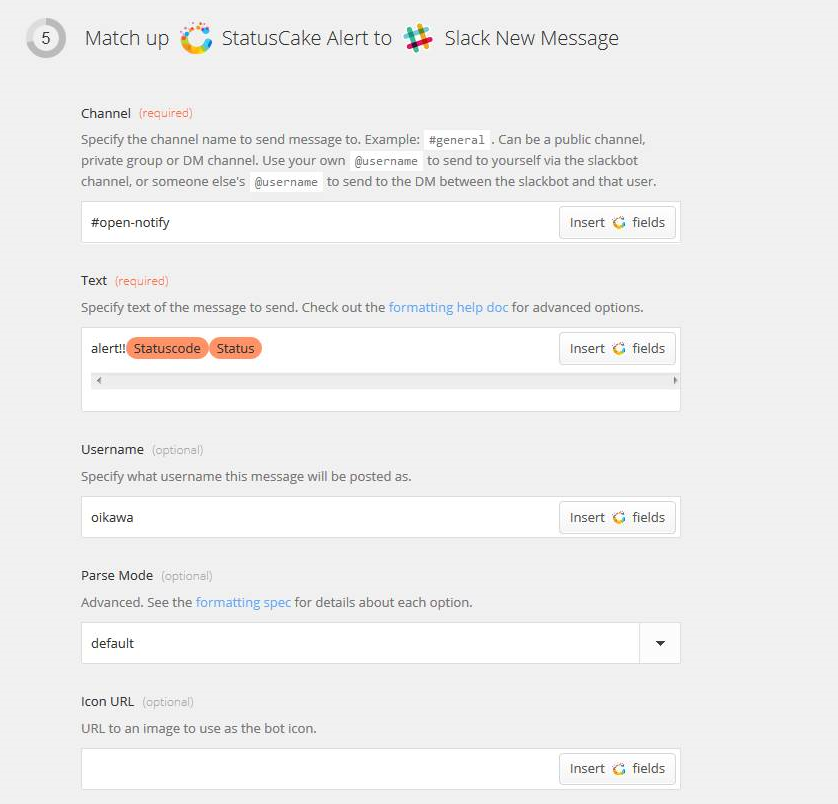Click the horizontal scrollbar track in the Text box

(386, 381)
